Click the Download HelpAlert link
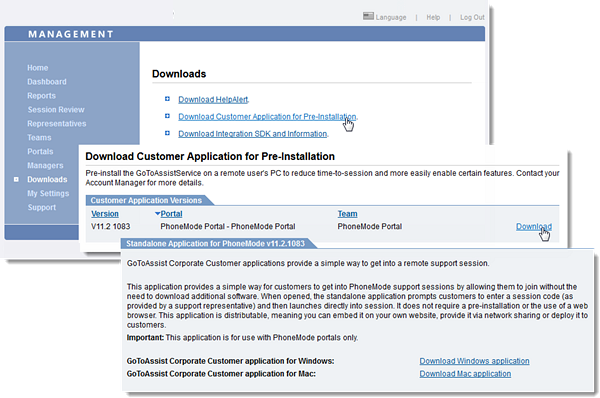 tap(214, 100)
